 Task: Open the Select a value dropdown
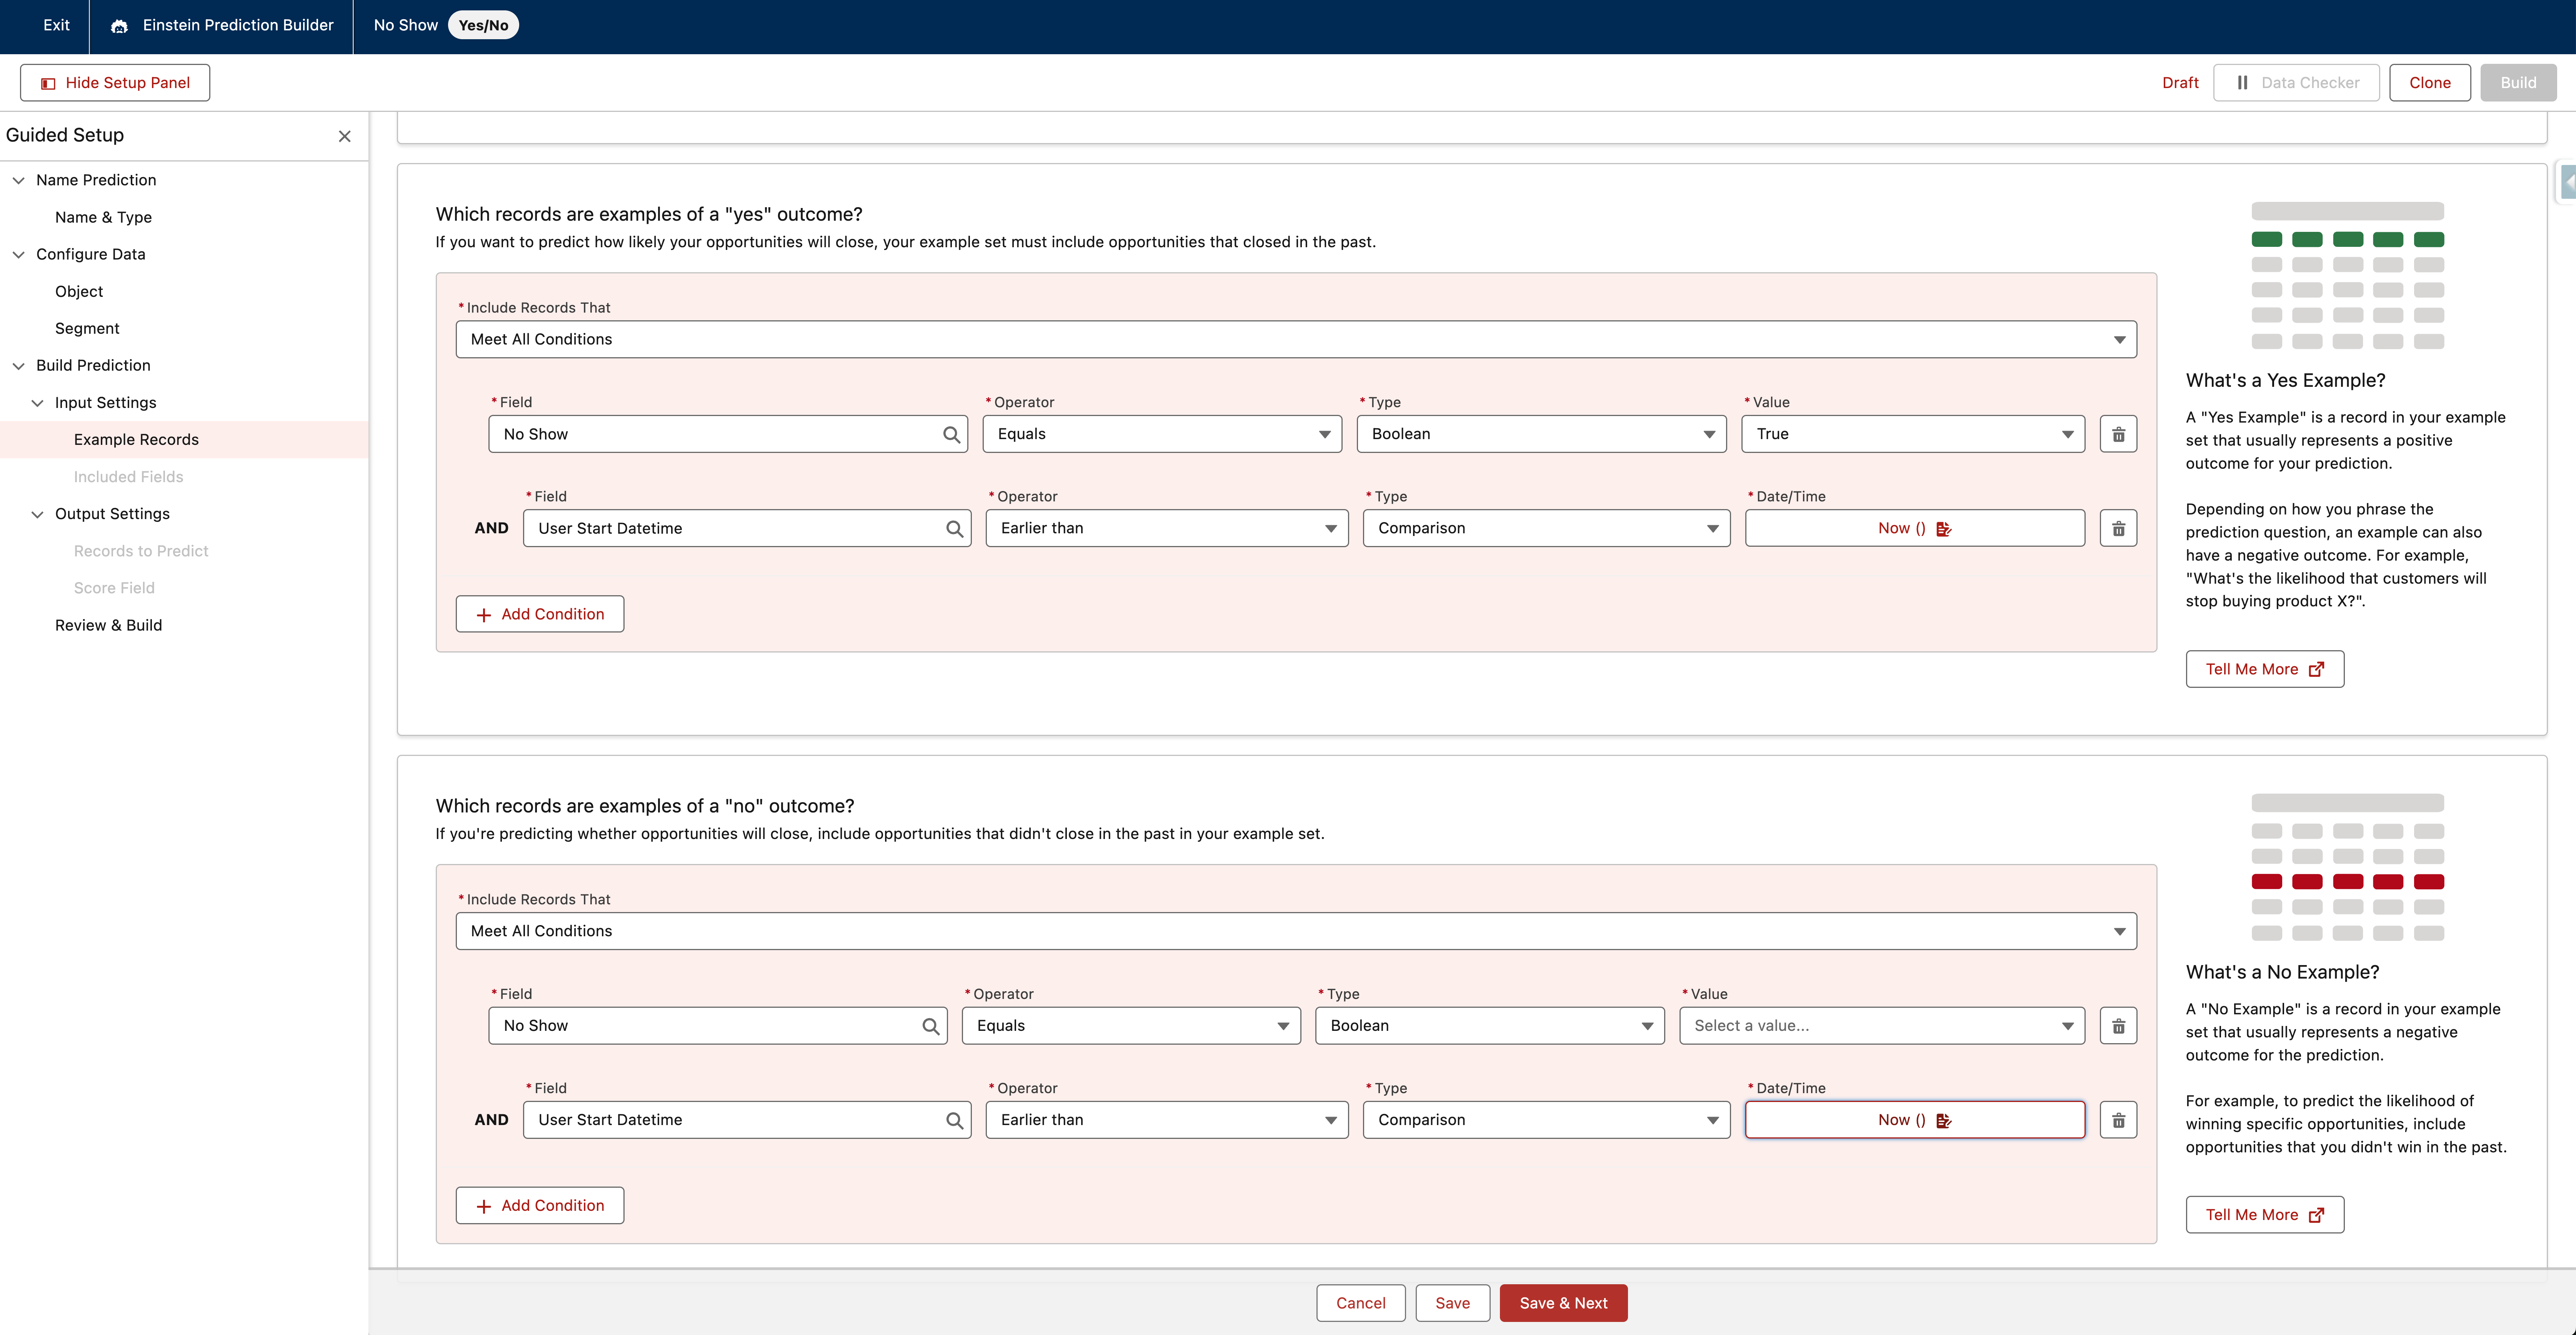tap(1881, 1026)
